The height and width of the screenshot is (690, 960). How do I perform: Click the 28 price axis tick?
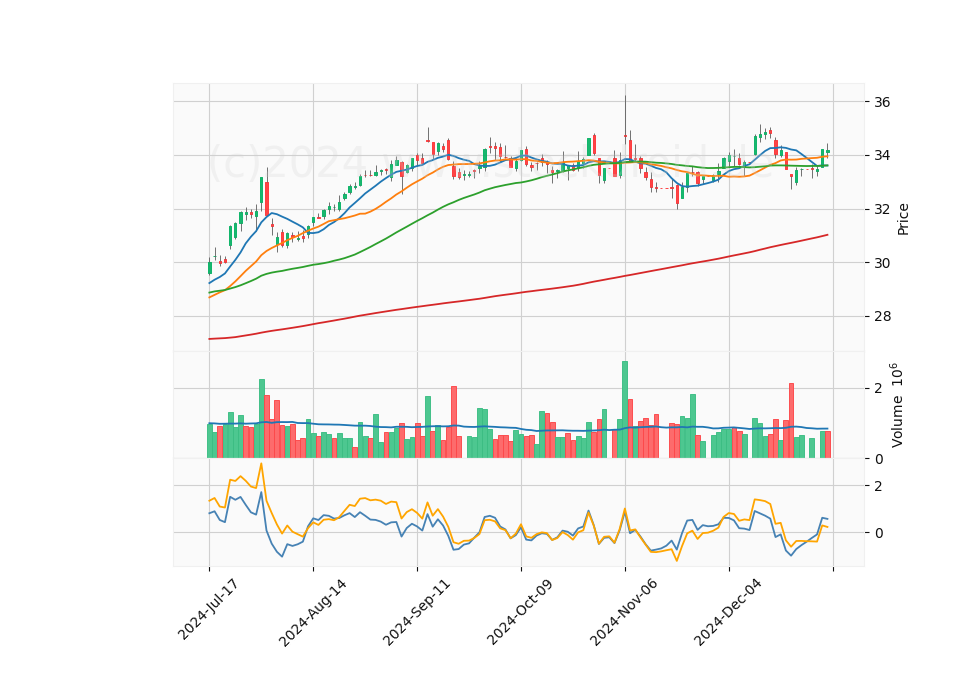coord(882,317)
